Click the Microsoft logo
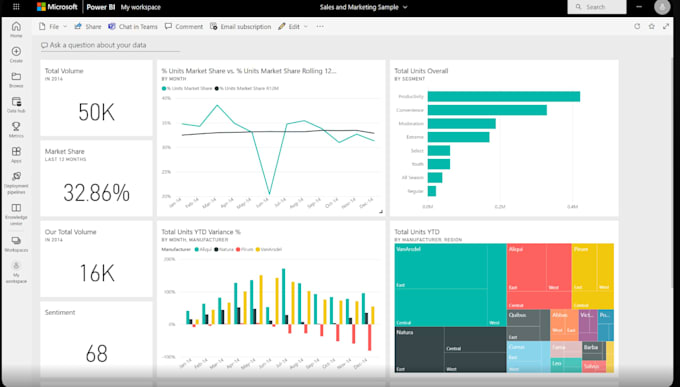The width and height of the screenshot is (680, 387). pyautogui.click(x=57, y=7)
